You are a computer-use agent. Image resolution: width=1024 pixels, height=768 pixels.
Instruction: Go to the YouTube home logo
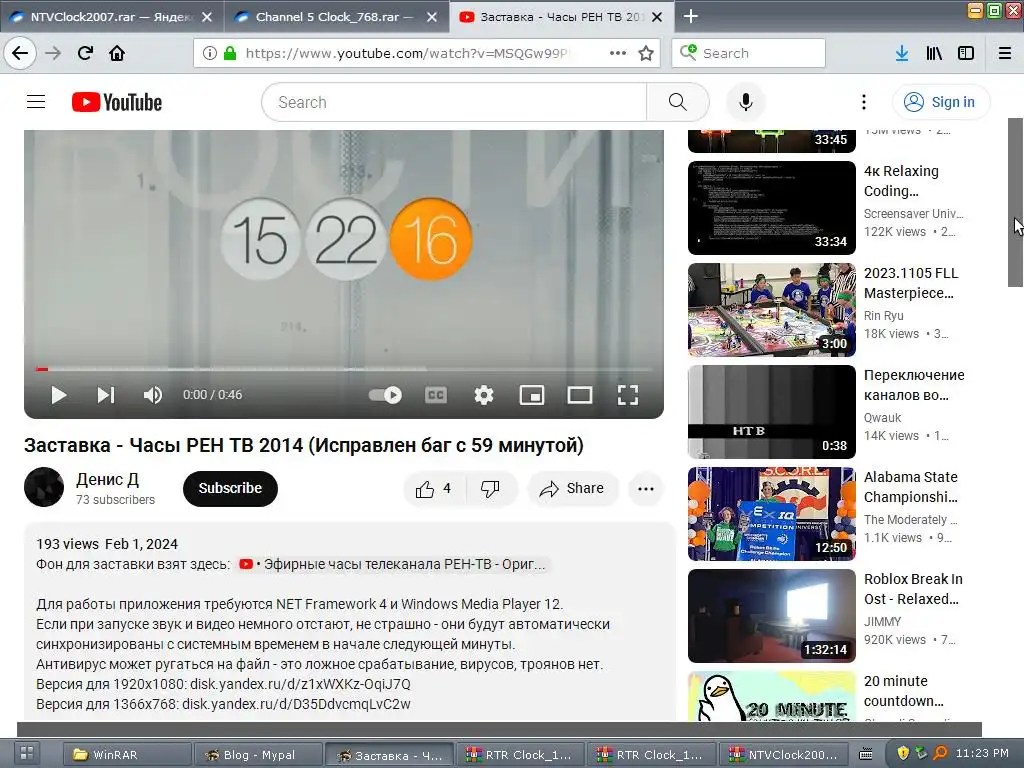click(x=117, y=102)
